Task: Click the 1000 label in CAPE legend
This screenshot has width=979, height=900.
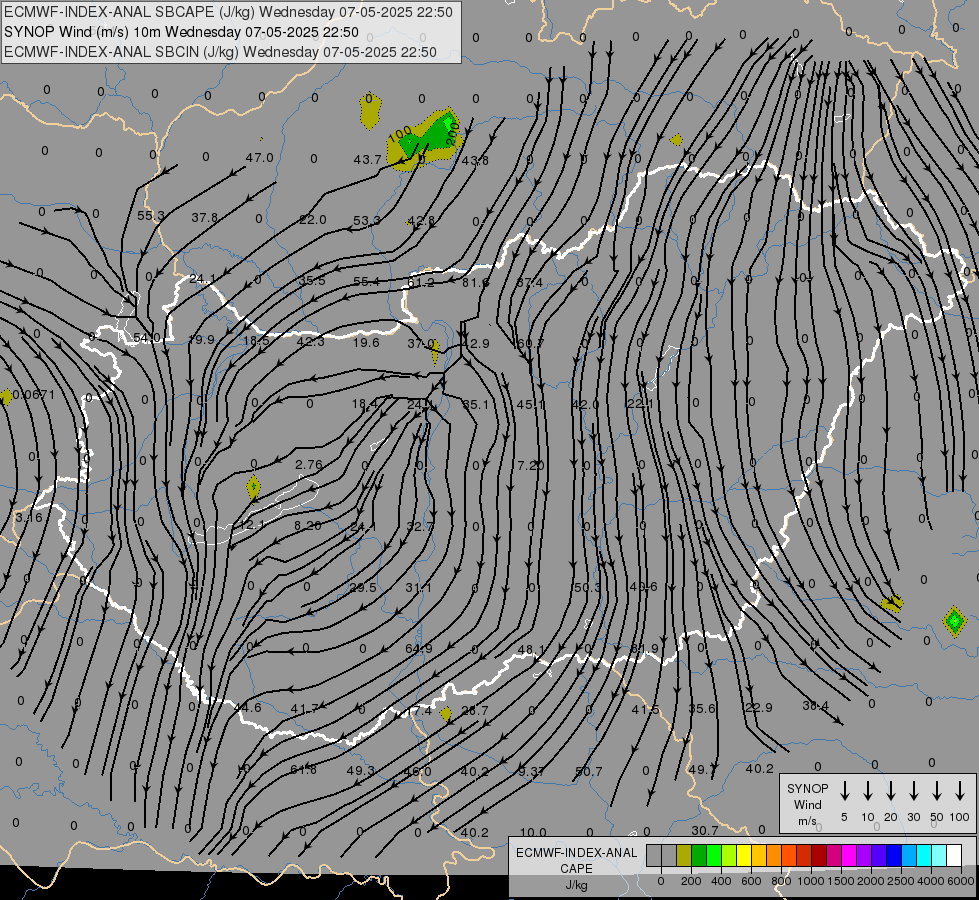Action: (x=810, y=881)
